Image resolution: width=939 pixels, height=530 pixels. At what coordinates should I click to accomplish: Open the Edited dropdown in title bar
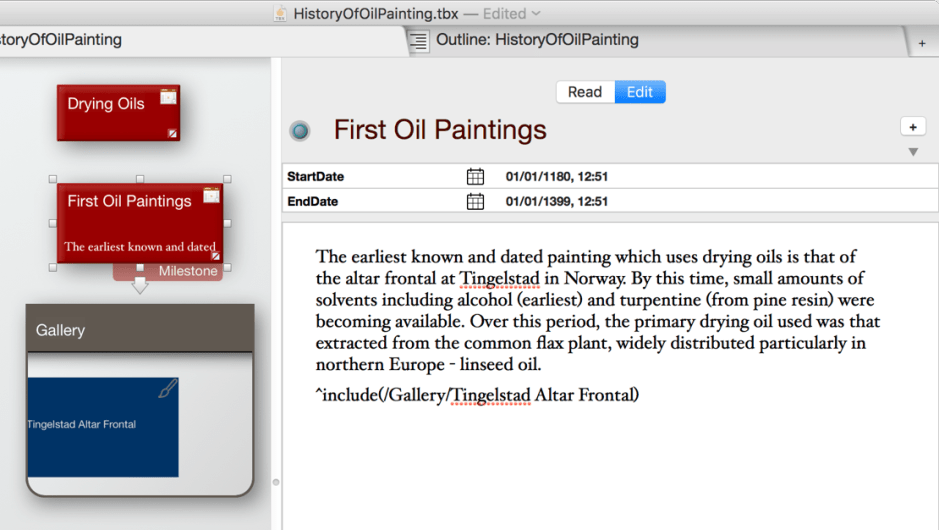pos(512,14)
